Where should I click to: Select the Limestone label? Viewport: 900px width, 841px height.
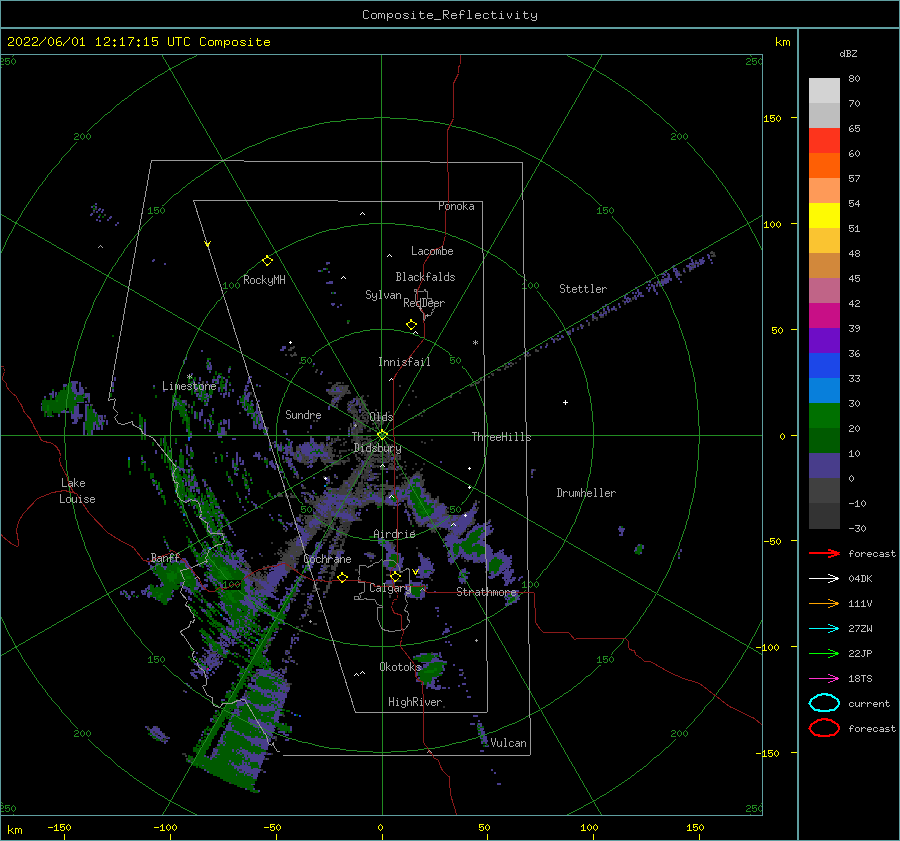(x=189, y=386)
